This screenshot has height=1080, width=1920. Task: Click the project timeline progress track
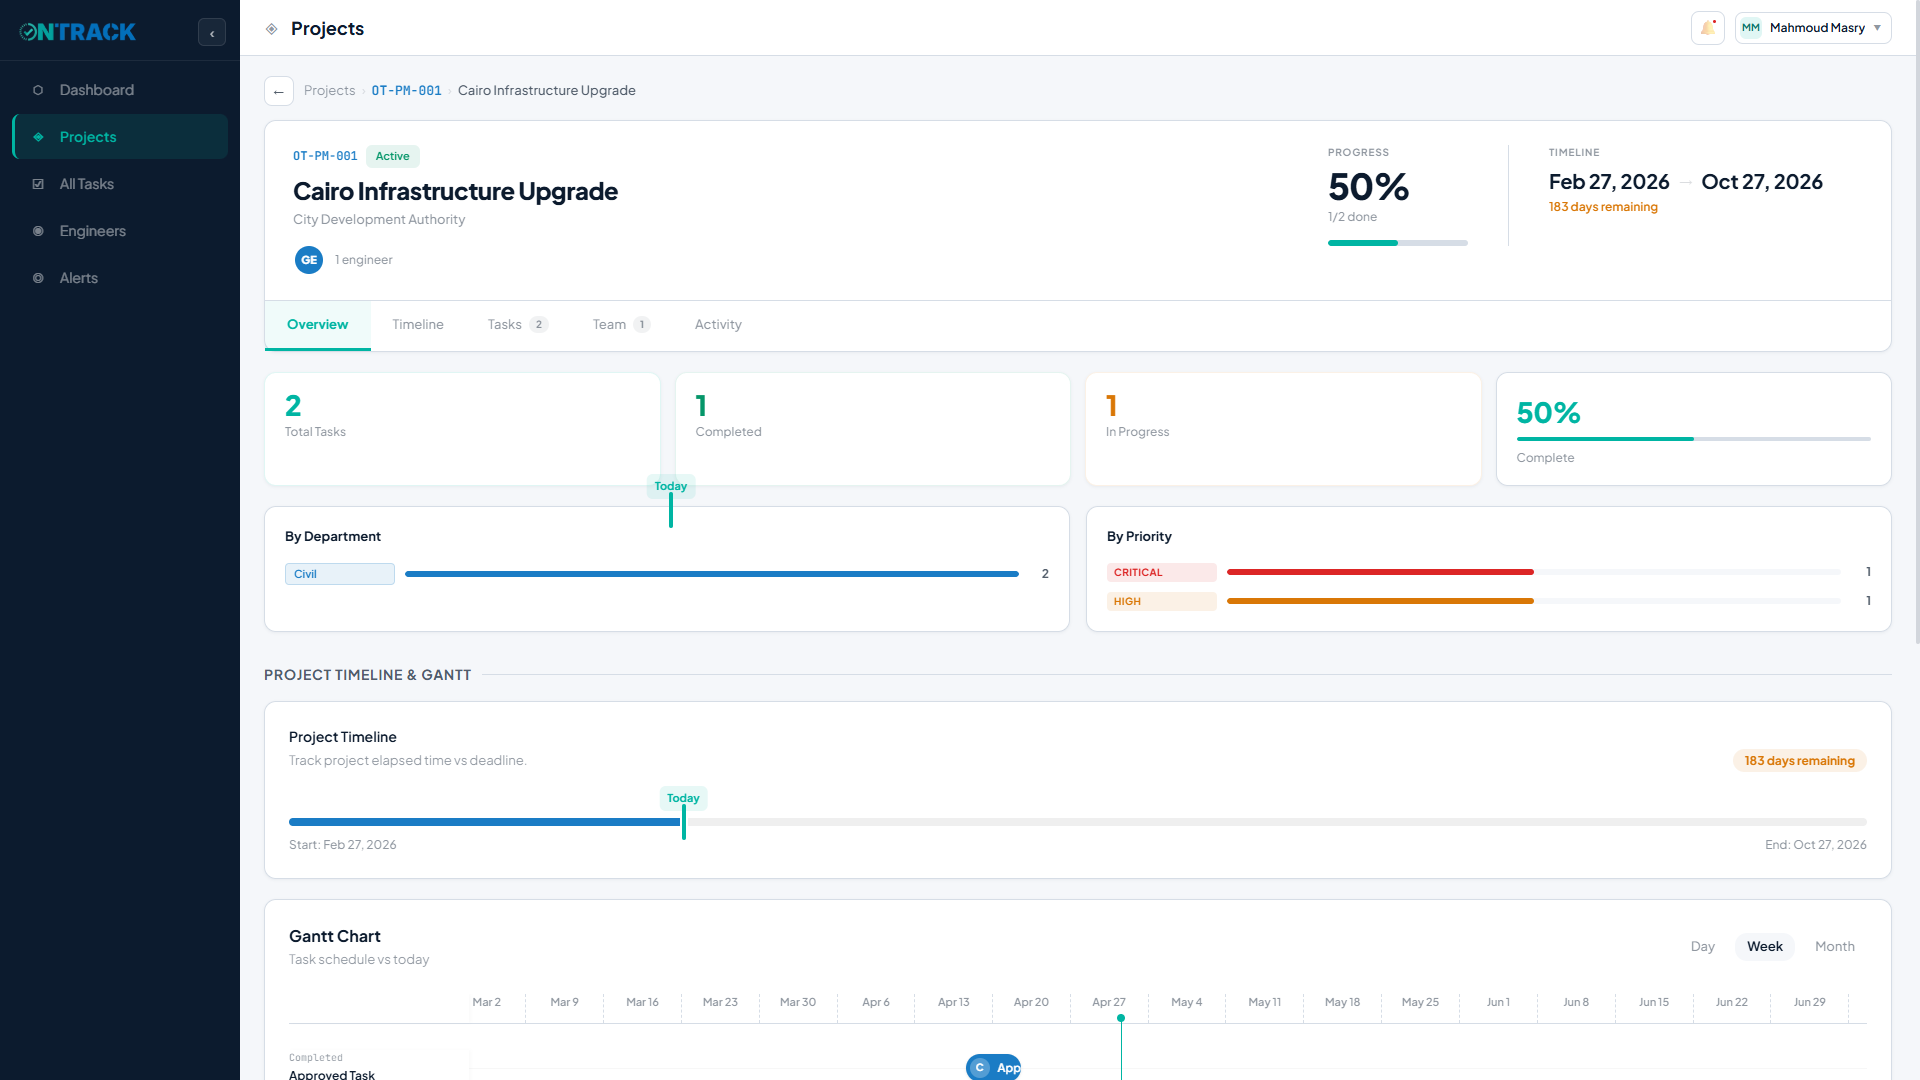(1077, 822)
